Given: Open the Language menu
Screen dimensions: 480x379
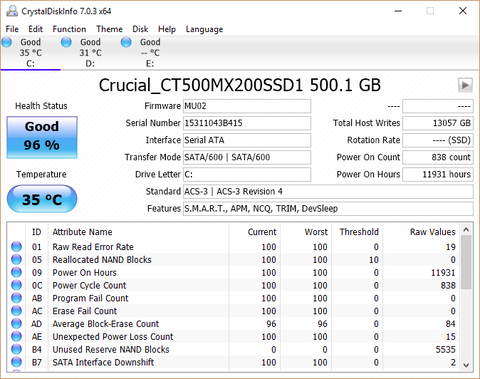Looking at the screenshot, I should pos(204,29).
